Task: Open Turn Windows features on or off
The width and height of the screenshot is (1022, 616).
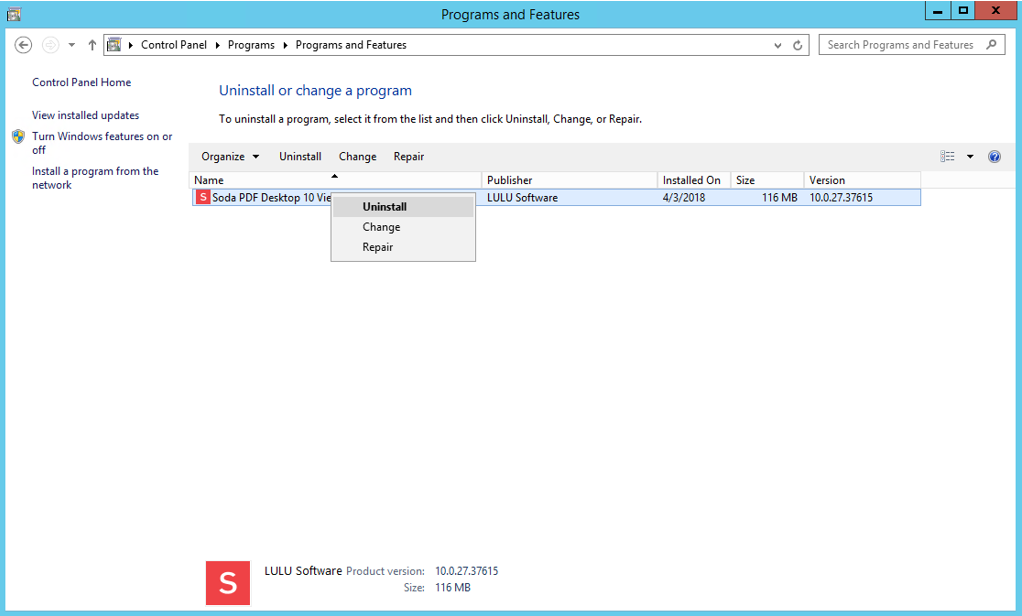Action: (102, 143)
